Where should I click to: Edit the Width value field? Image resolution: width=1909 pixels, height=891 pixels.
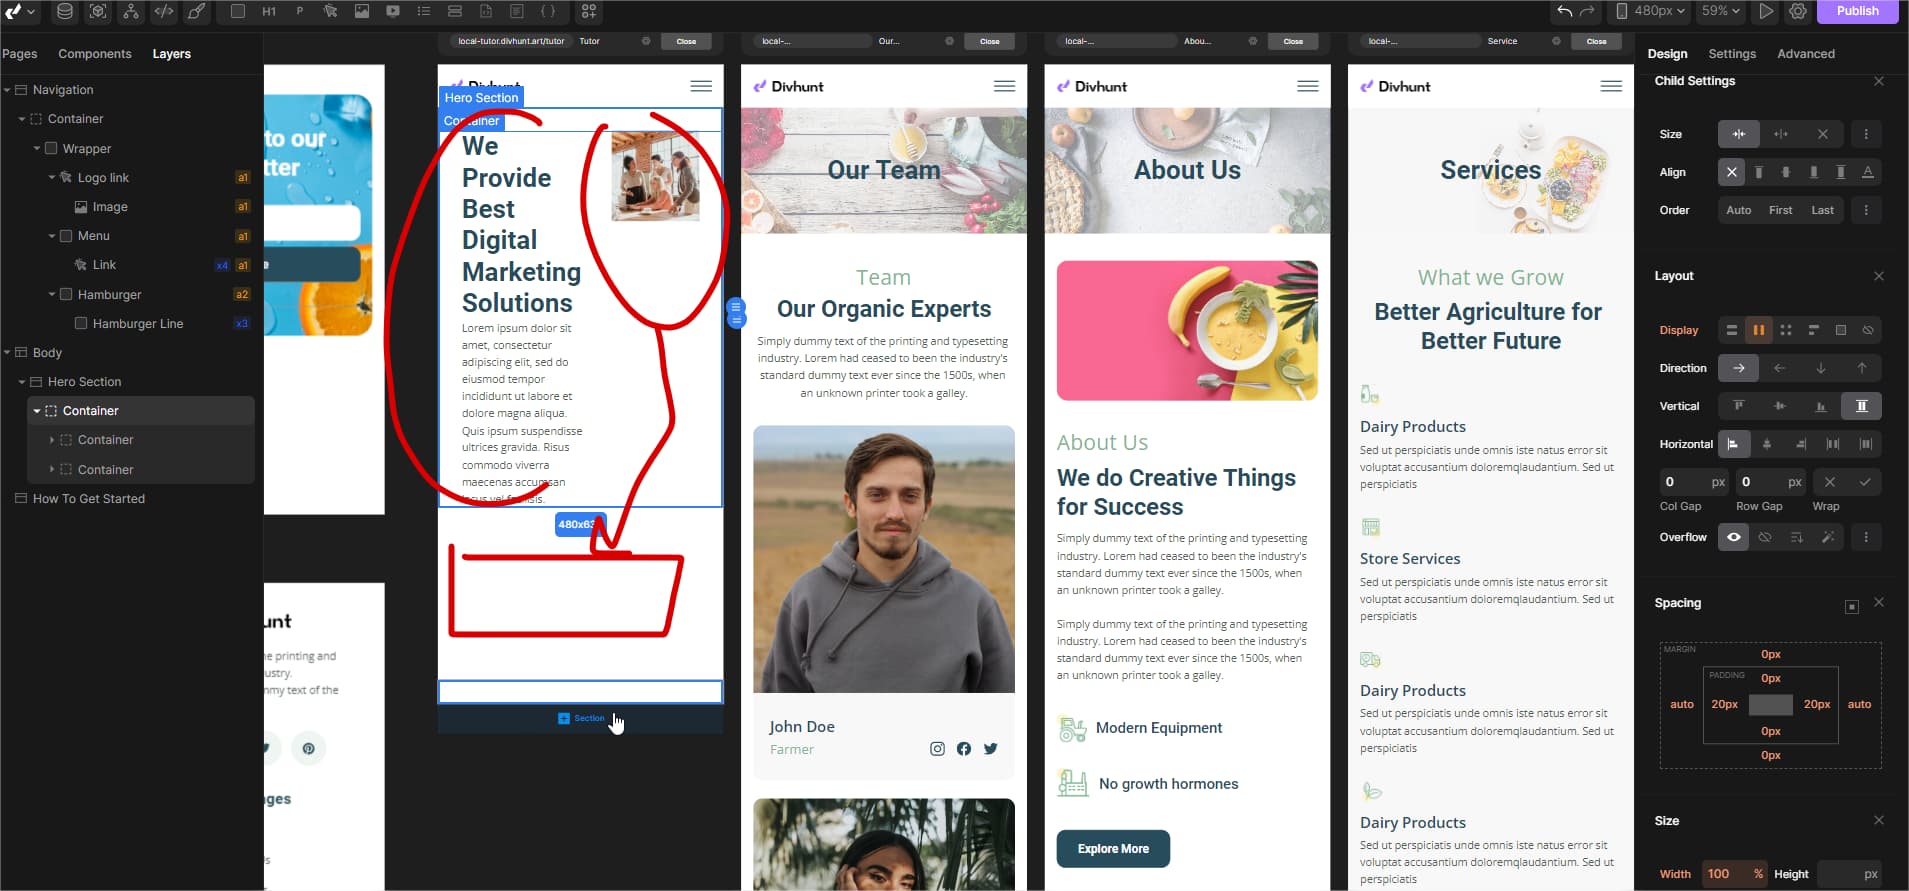click(x=1734, y=874)
